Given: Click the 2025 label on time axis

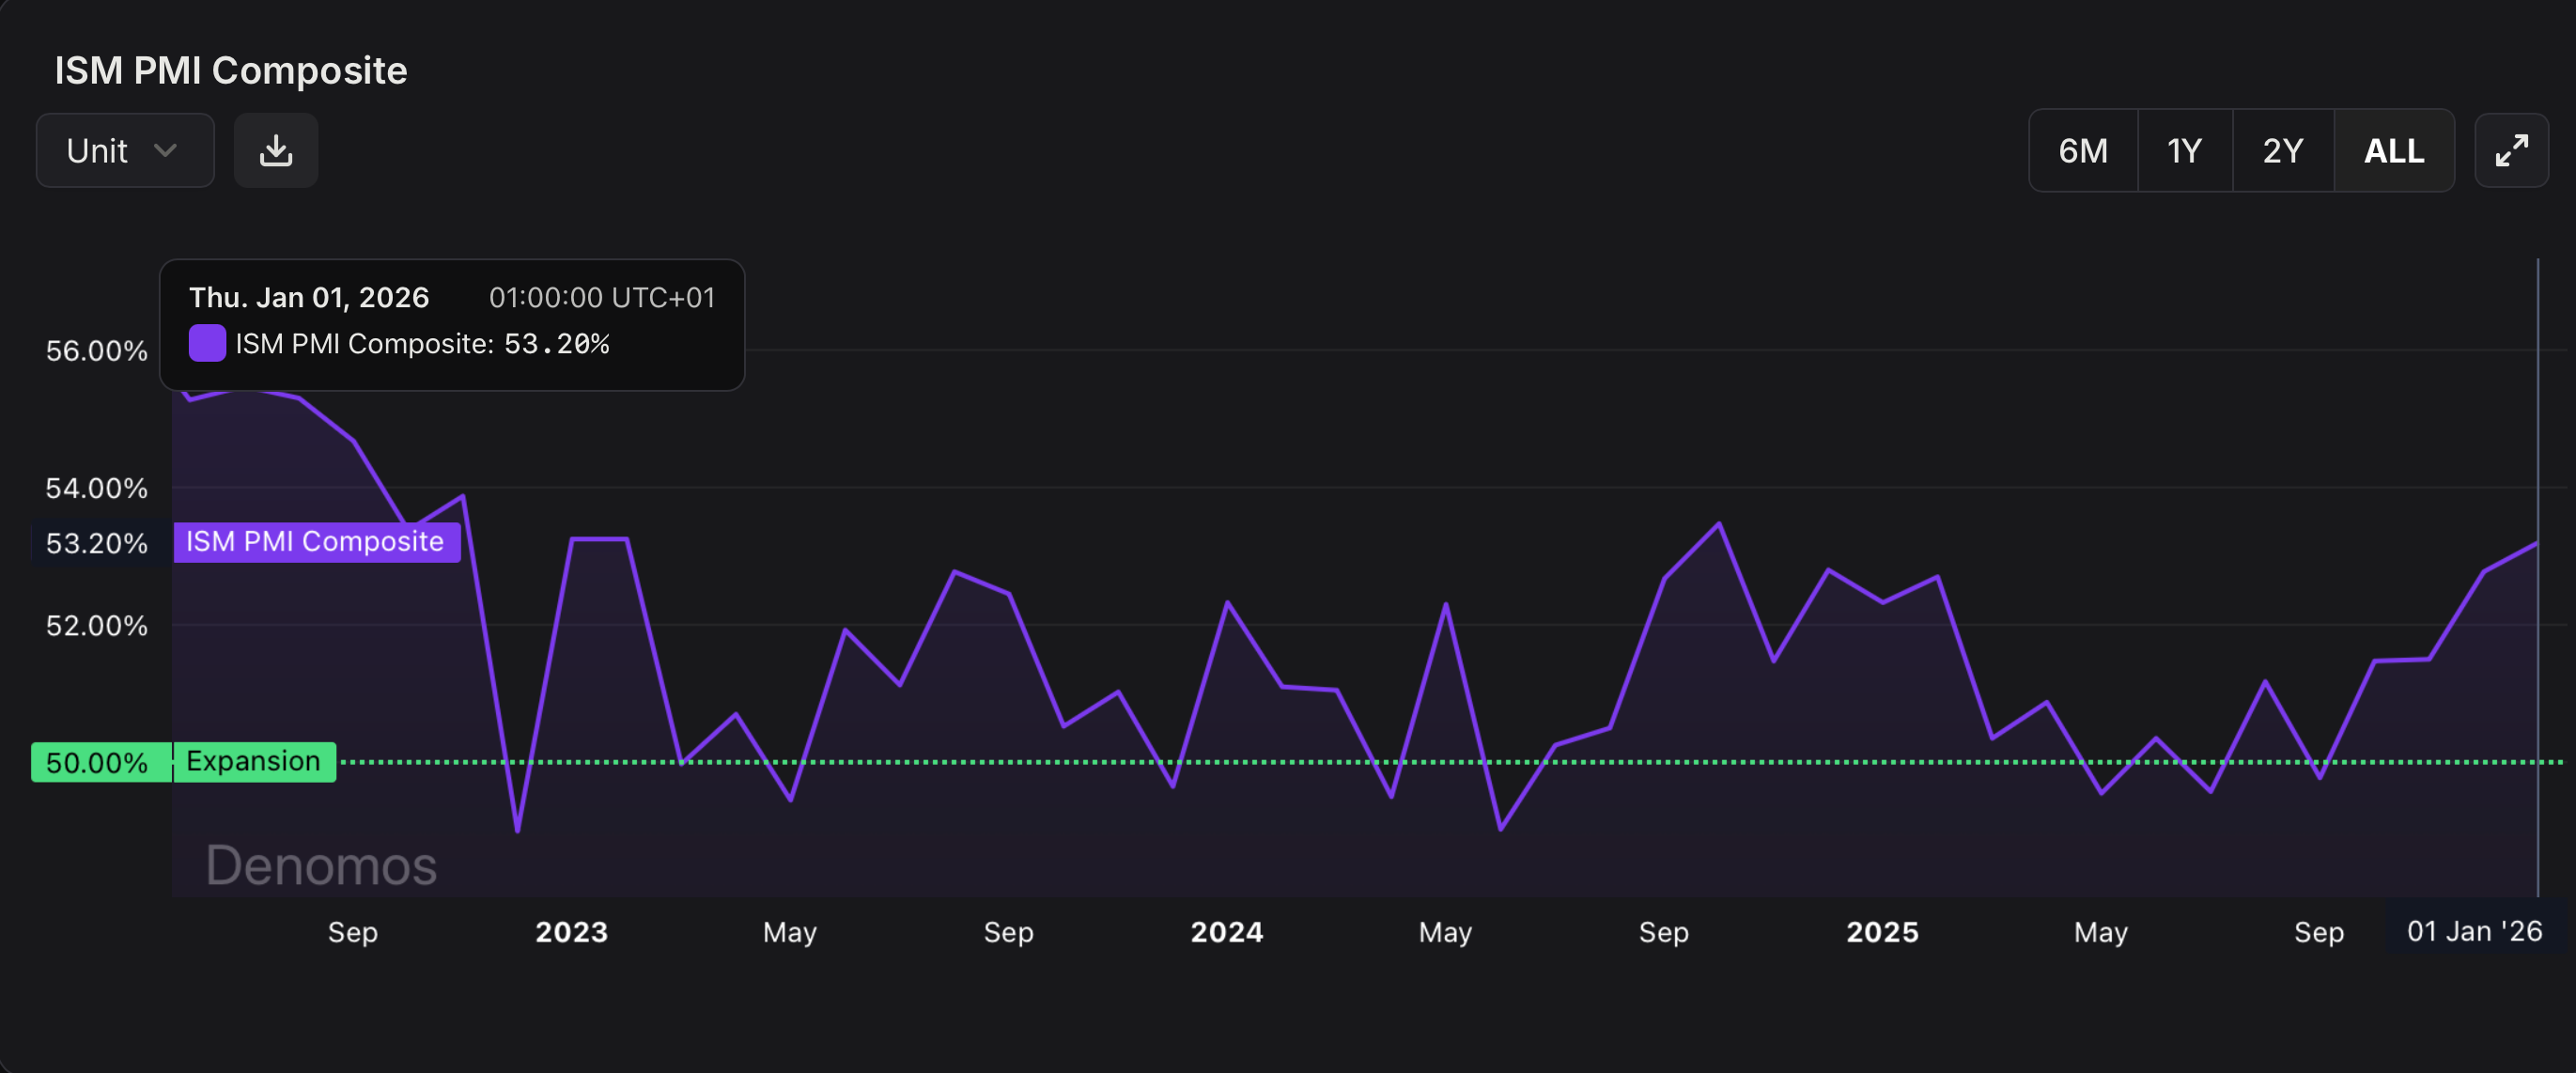Looking at the screenshot, I should pos(1882,931).
